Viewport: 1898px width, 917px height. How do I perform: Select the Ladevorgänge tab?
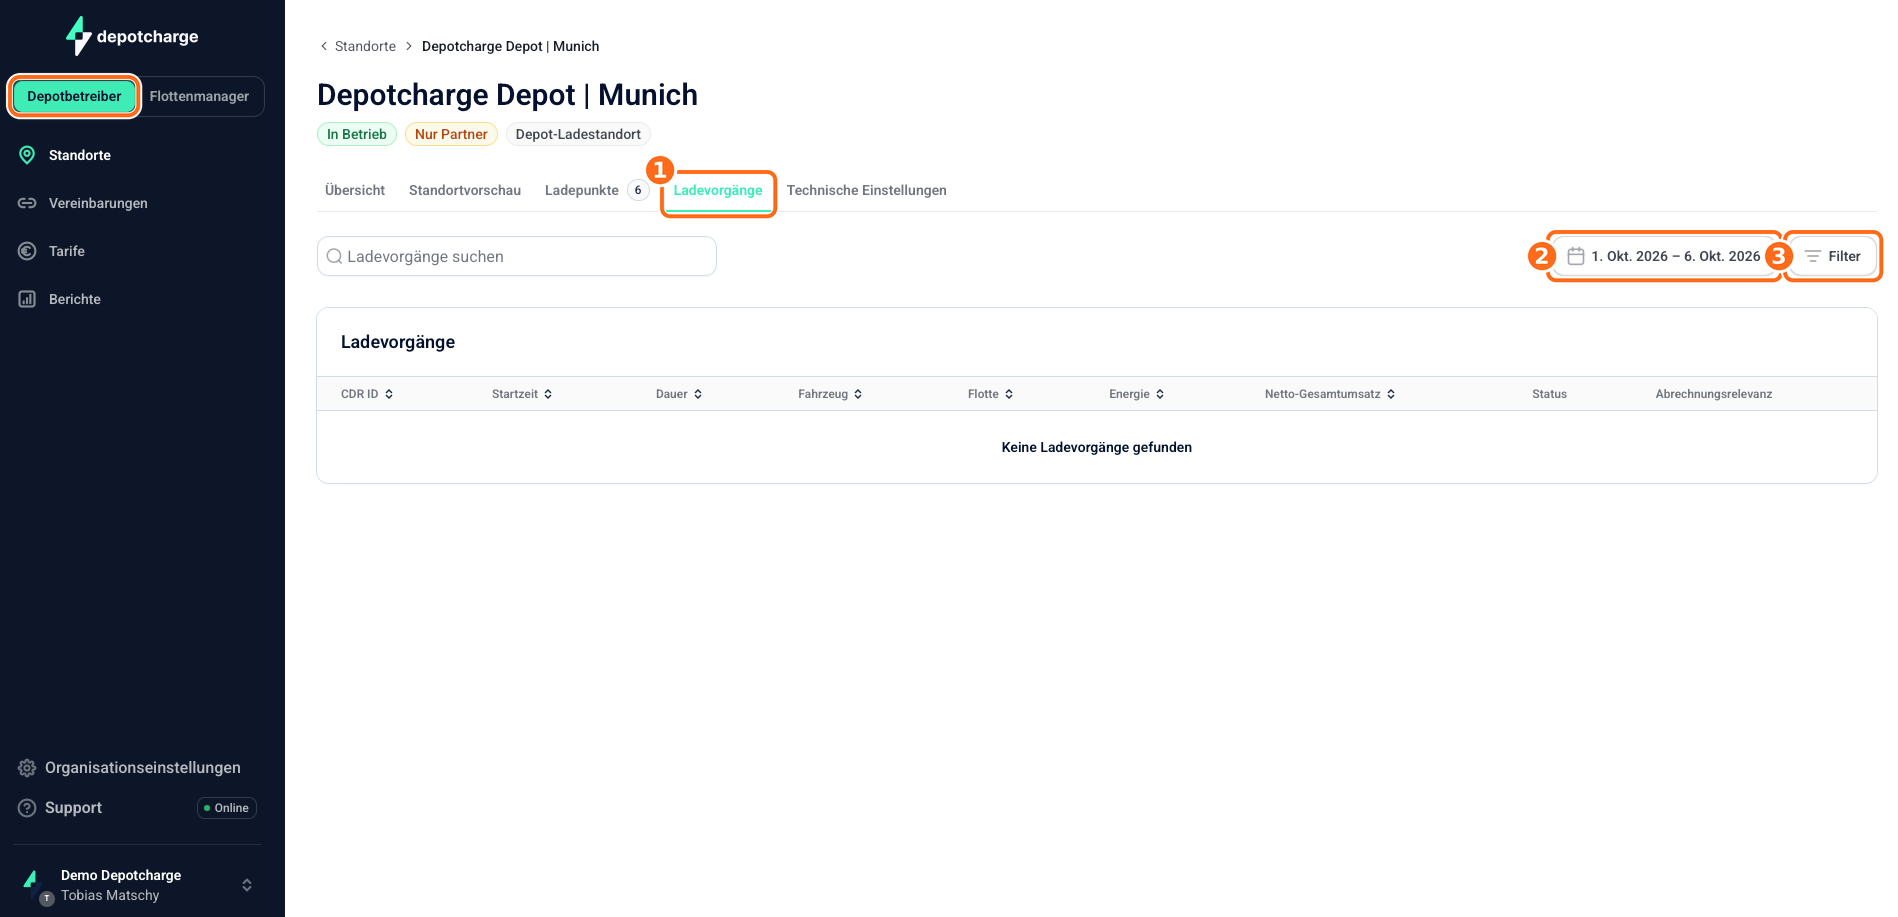[718, 190]
